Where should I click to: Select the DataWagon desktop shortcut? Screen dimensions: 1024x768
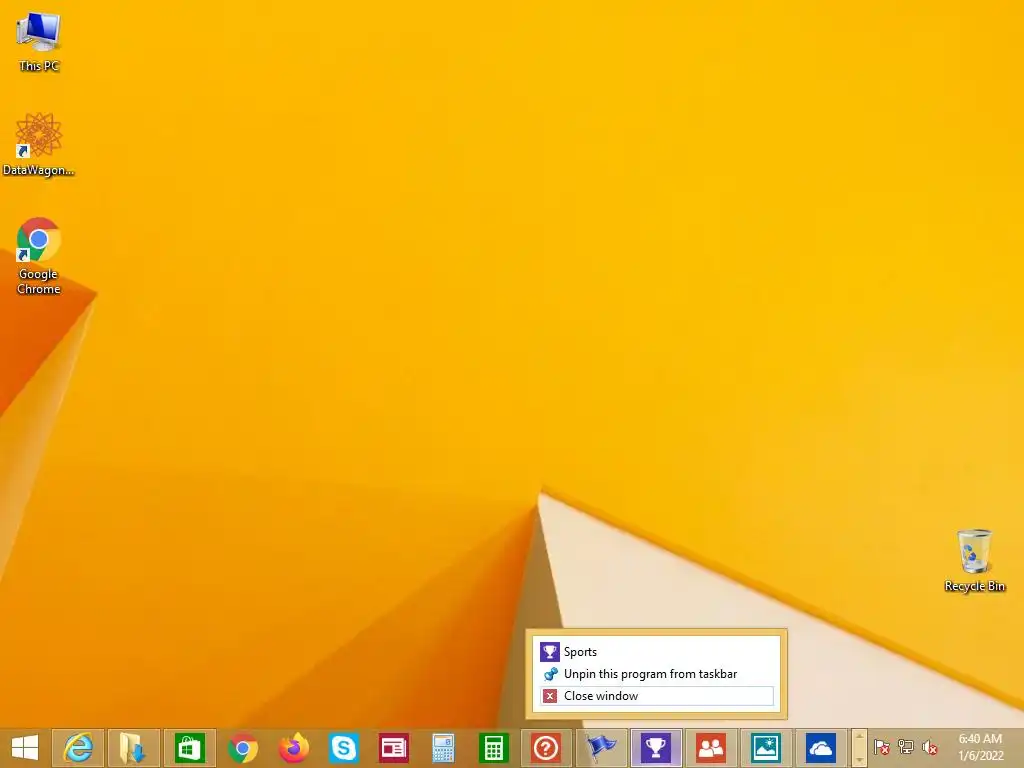click(39, 144)
